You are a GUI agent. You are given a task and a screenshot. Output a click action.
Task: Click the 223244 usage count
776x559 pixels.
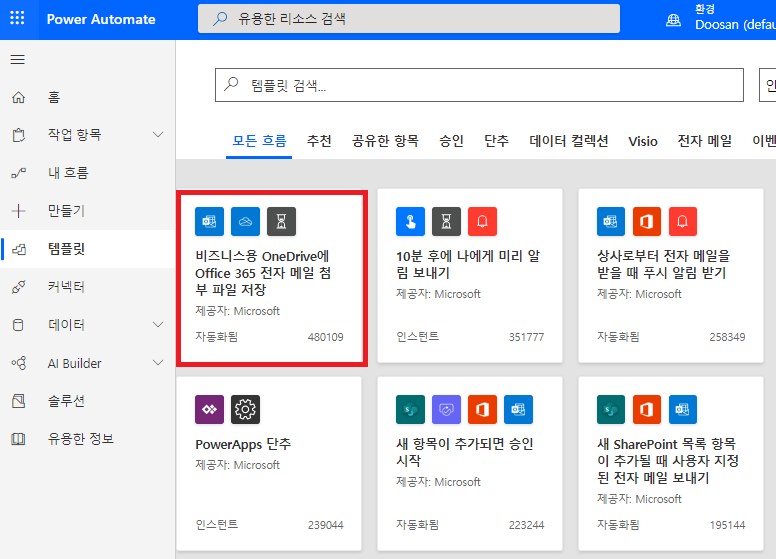(526, 525)
